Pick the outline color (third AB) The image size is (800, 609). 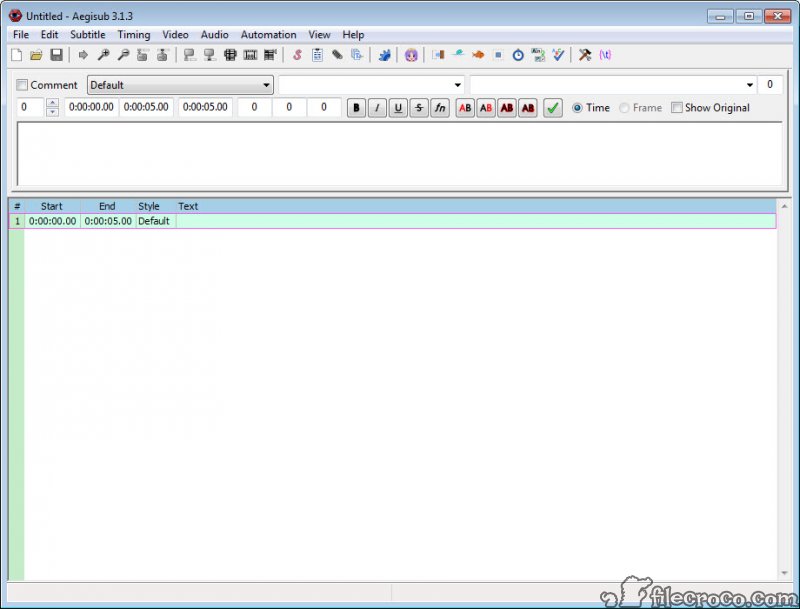pyautogui.click(x=507, y=108)
